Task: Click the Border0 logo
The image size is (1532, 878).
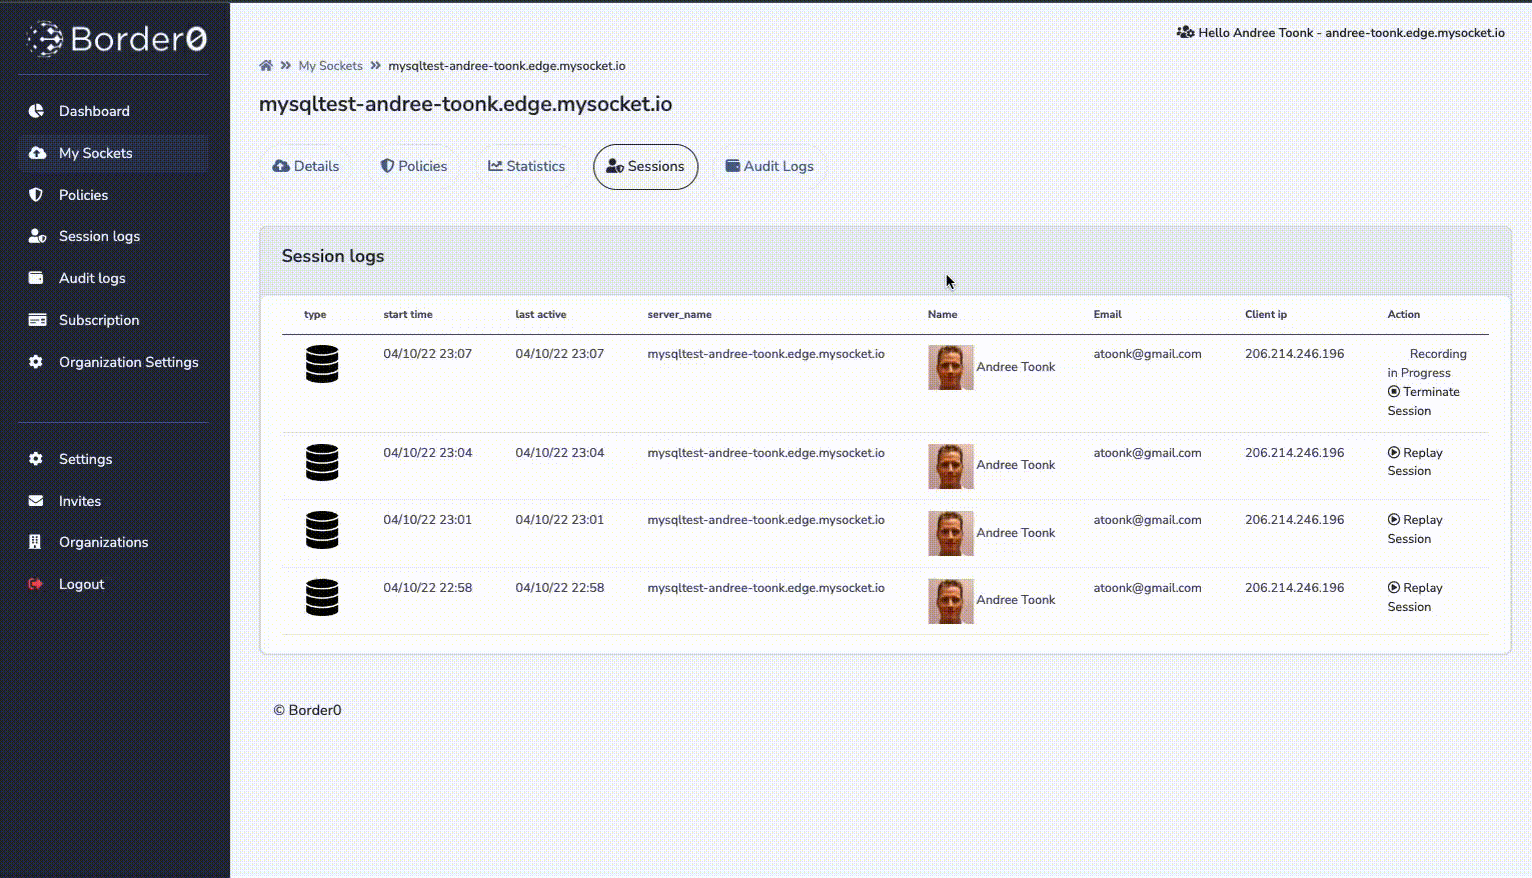Action: click(116, 39)
